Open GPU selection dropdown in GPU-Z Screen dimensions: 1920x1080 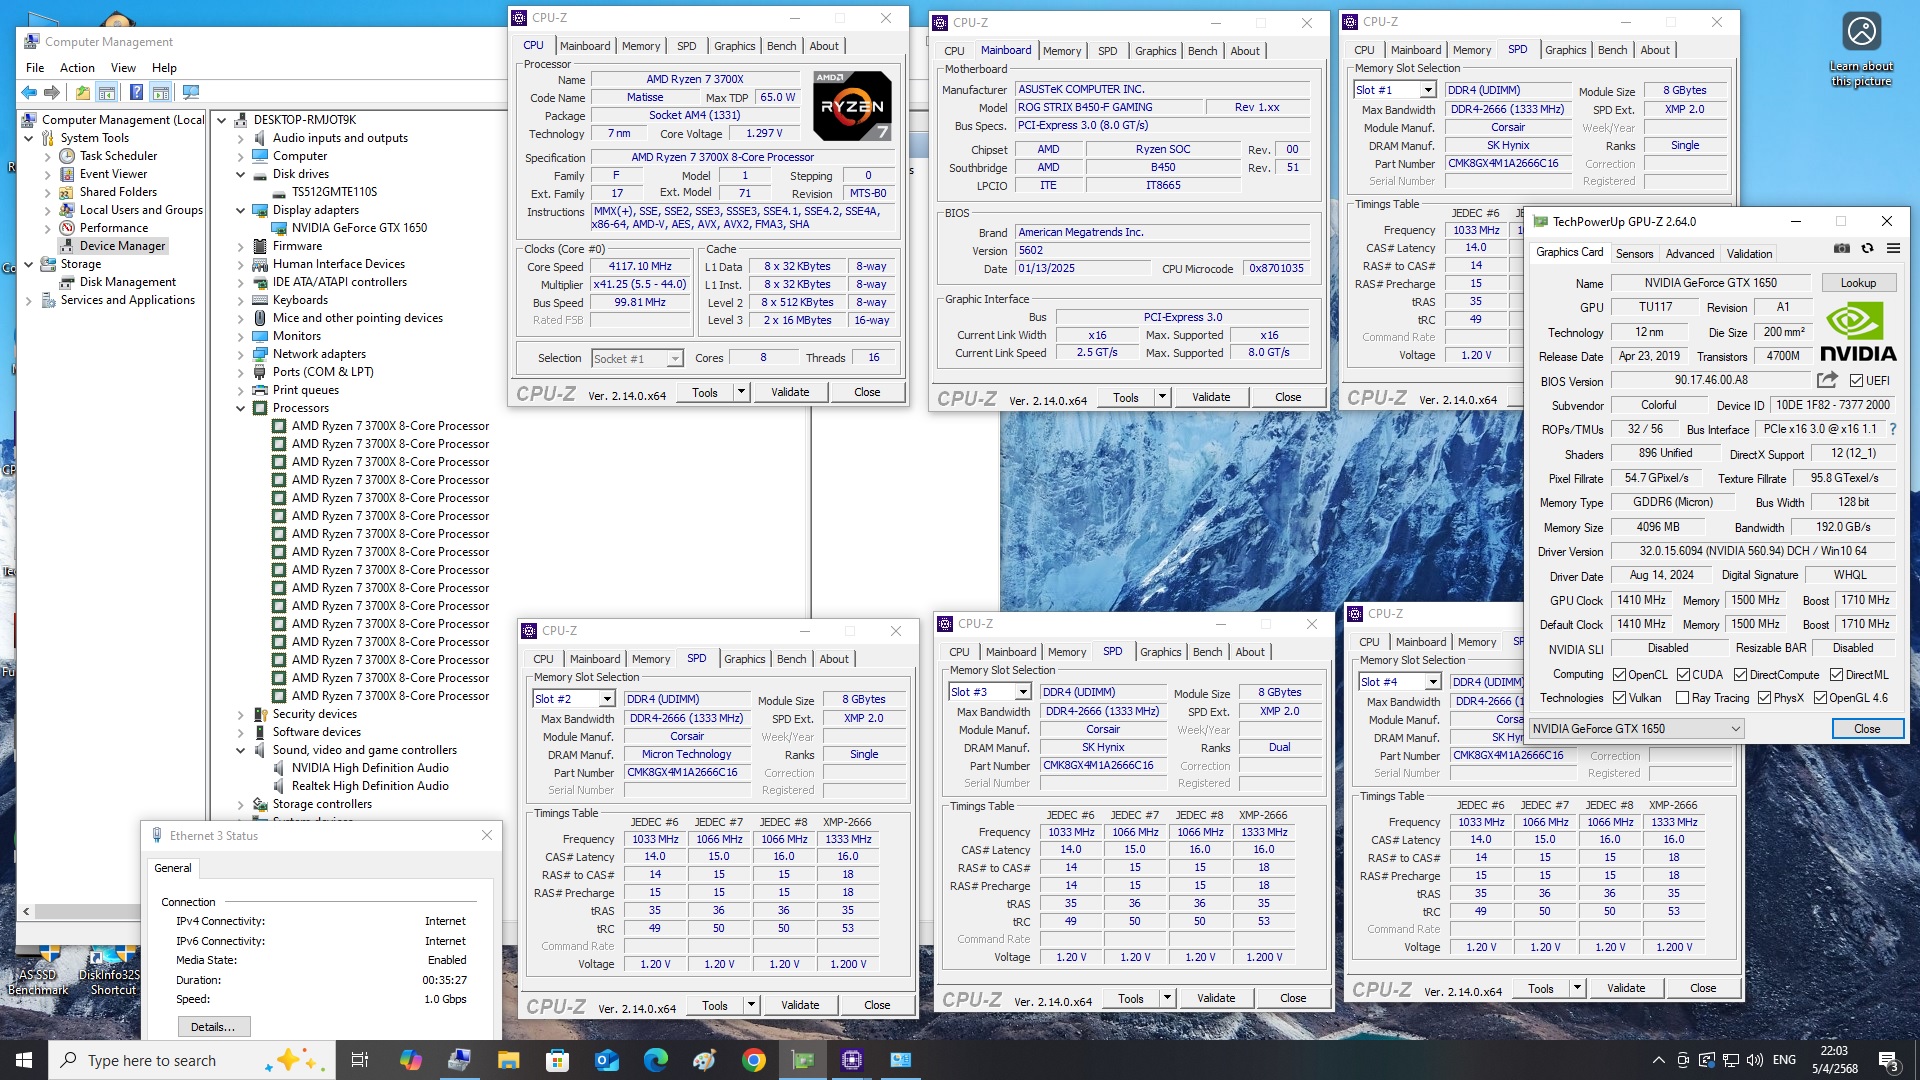click(1637, 729)
